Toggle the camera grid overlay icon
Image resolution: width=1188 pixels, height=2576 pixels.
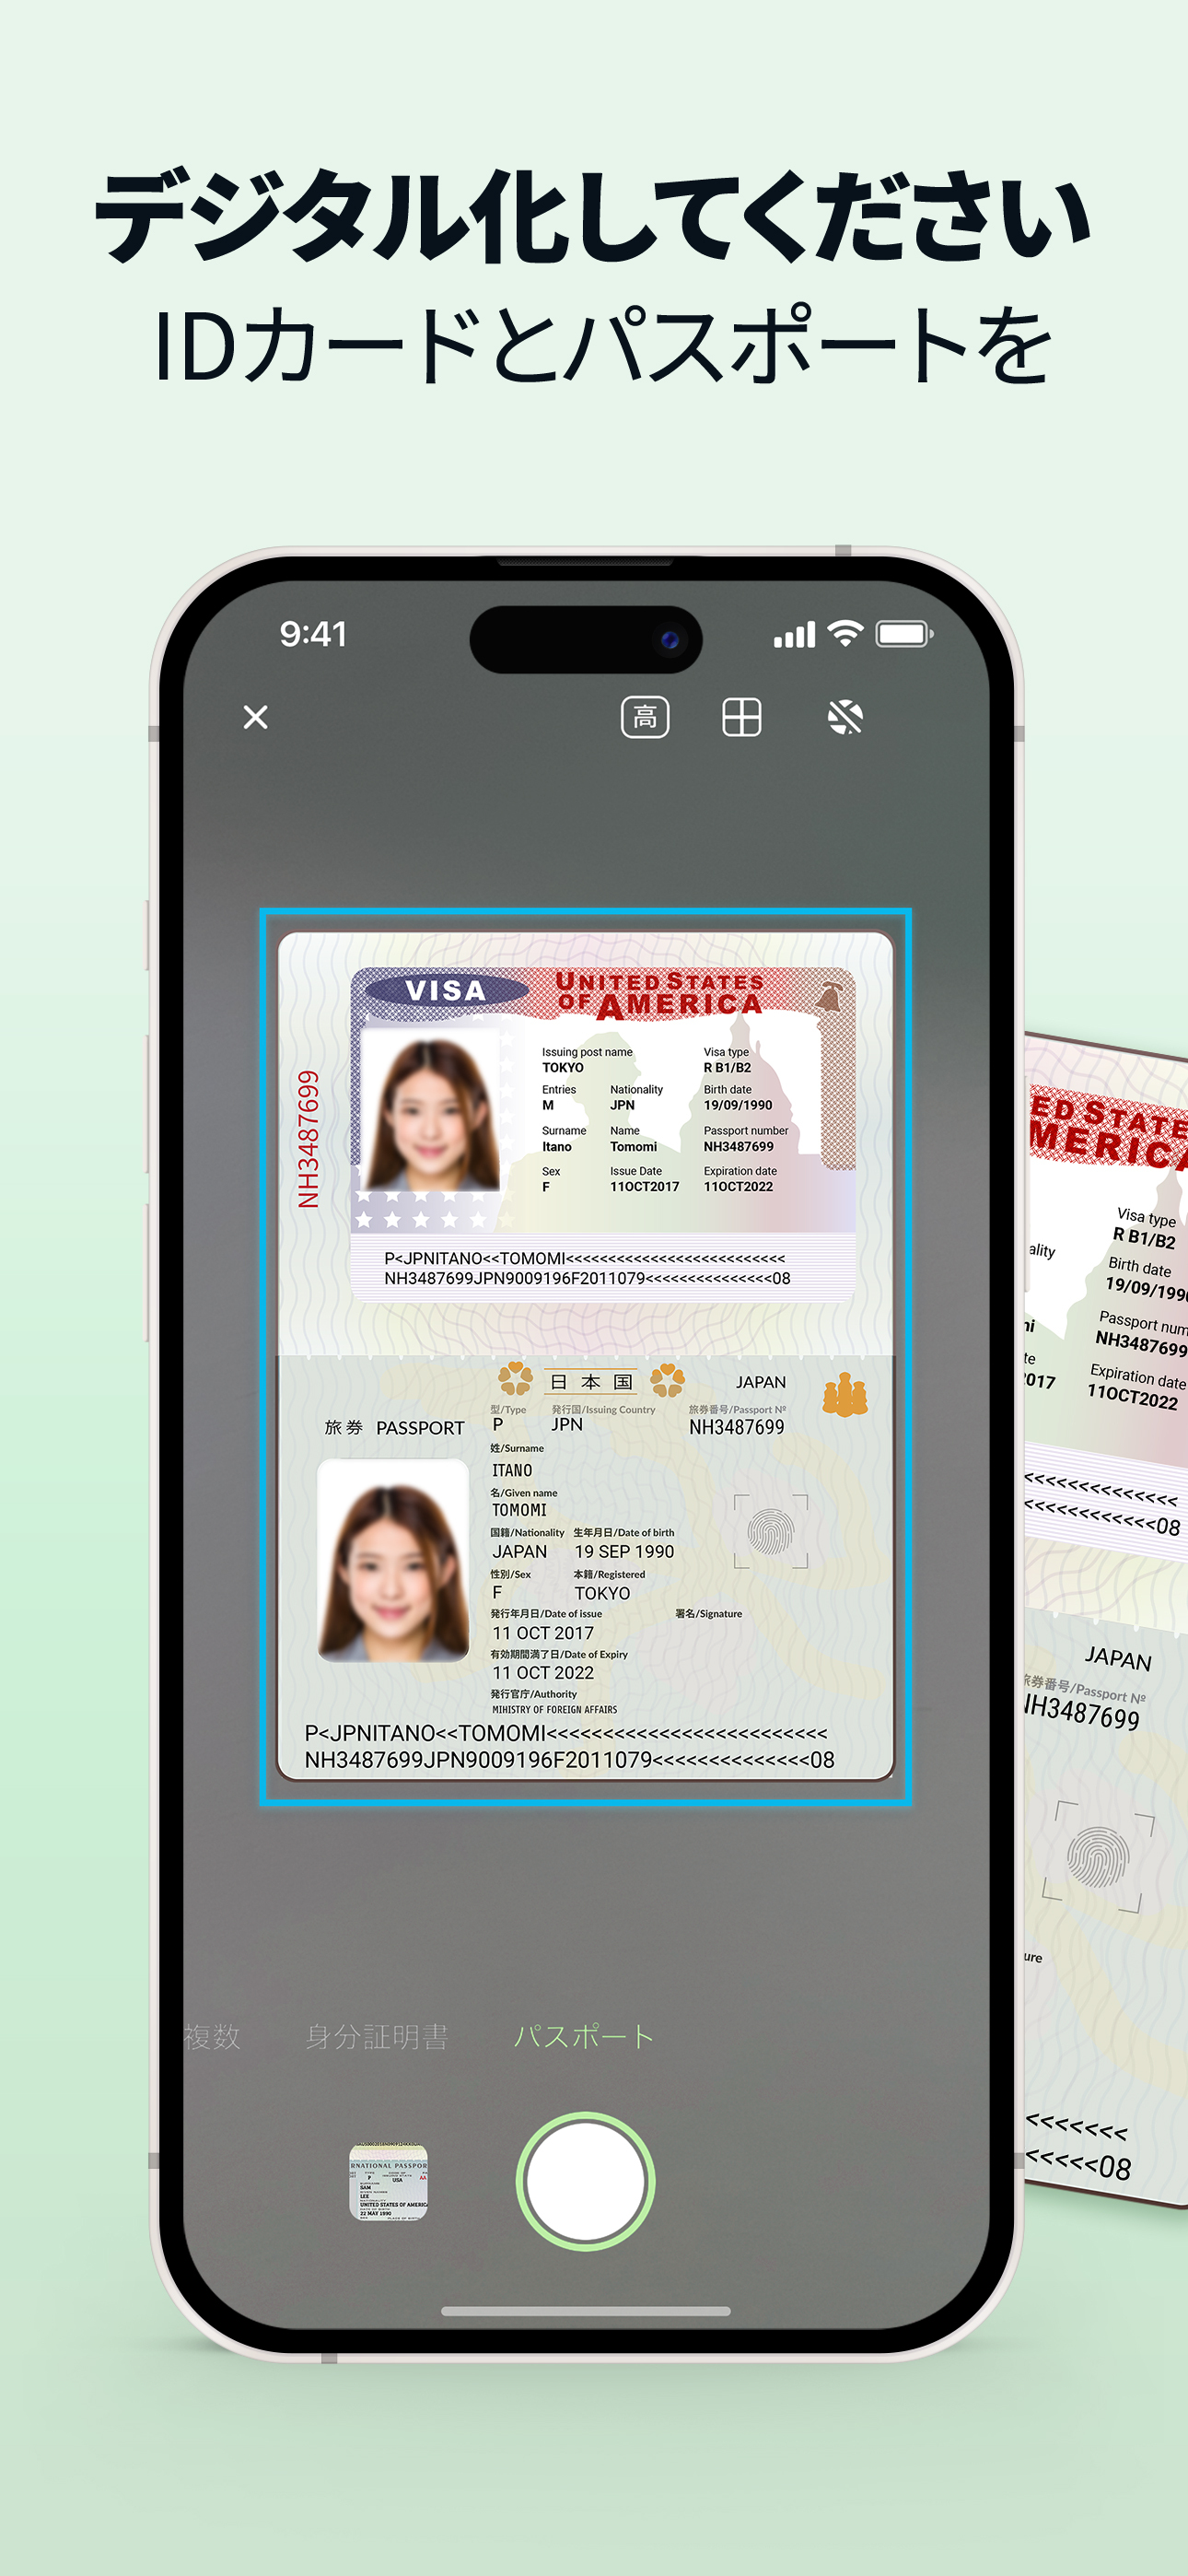click(x=741, y=717)
